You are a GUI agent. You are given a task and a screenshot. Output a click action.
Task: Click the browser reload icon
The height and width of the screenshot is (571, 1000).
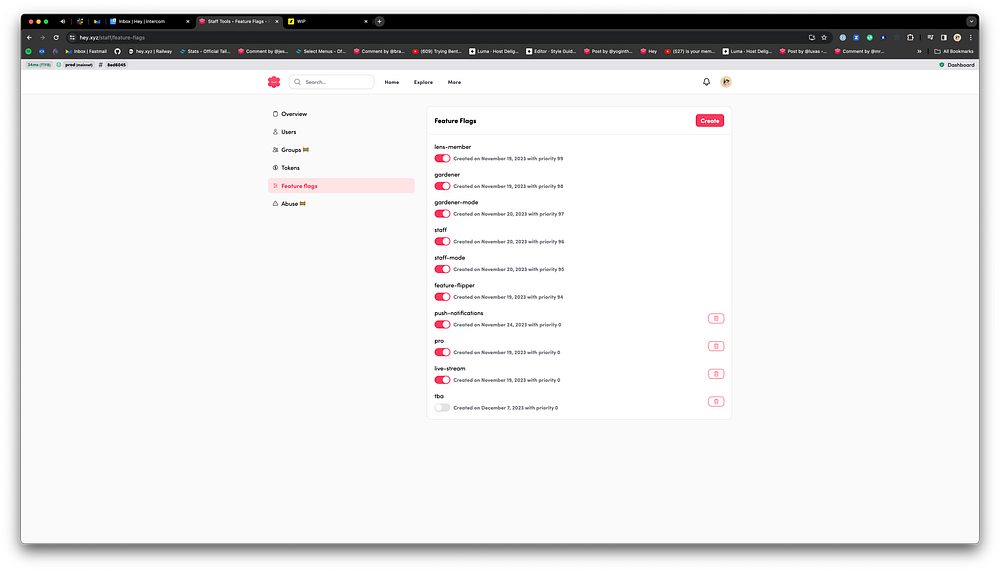pos(56,38)
